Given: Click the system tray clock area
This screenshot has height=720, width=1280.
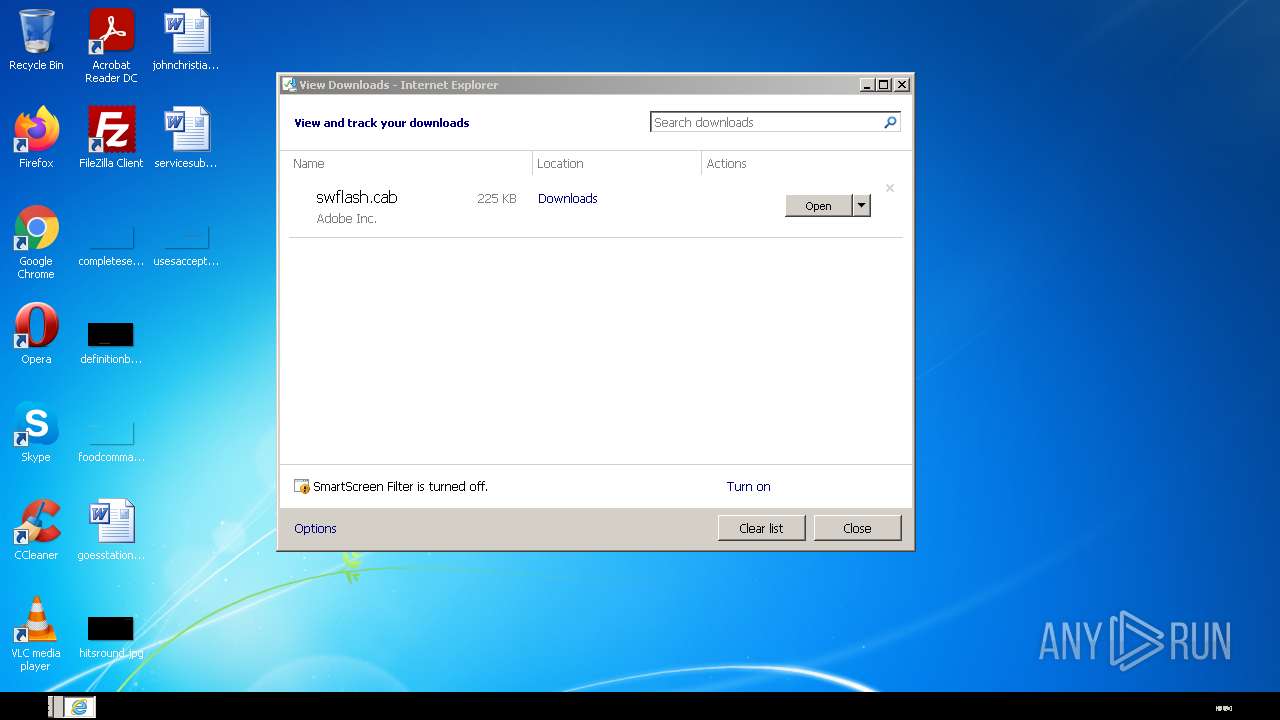Looking at the screenshot, I should point(1223,708).
